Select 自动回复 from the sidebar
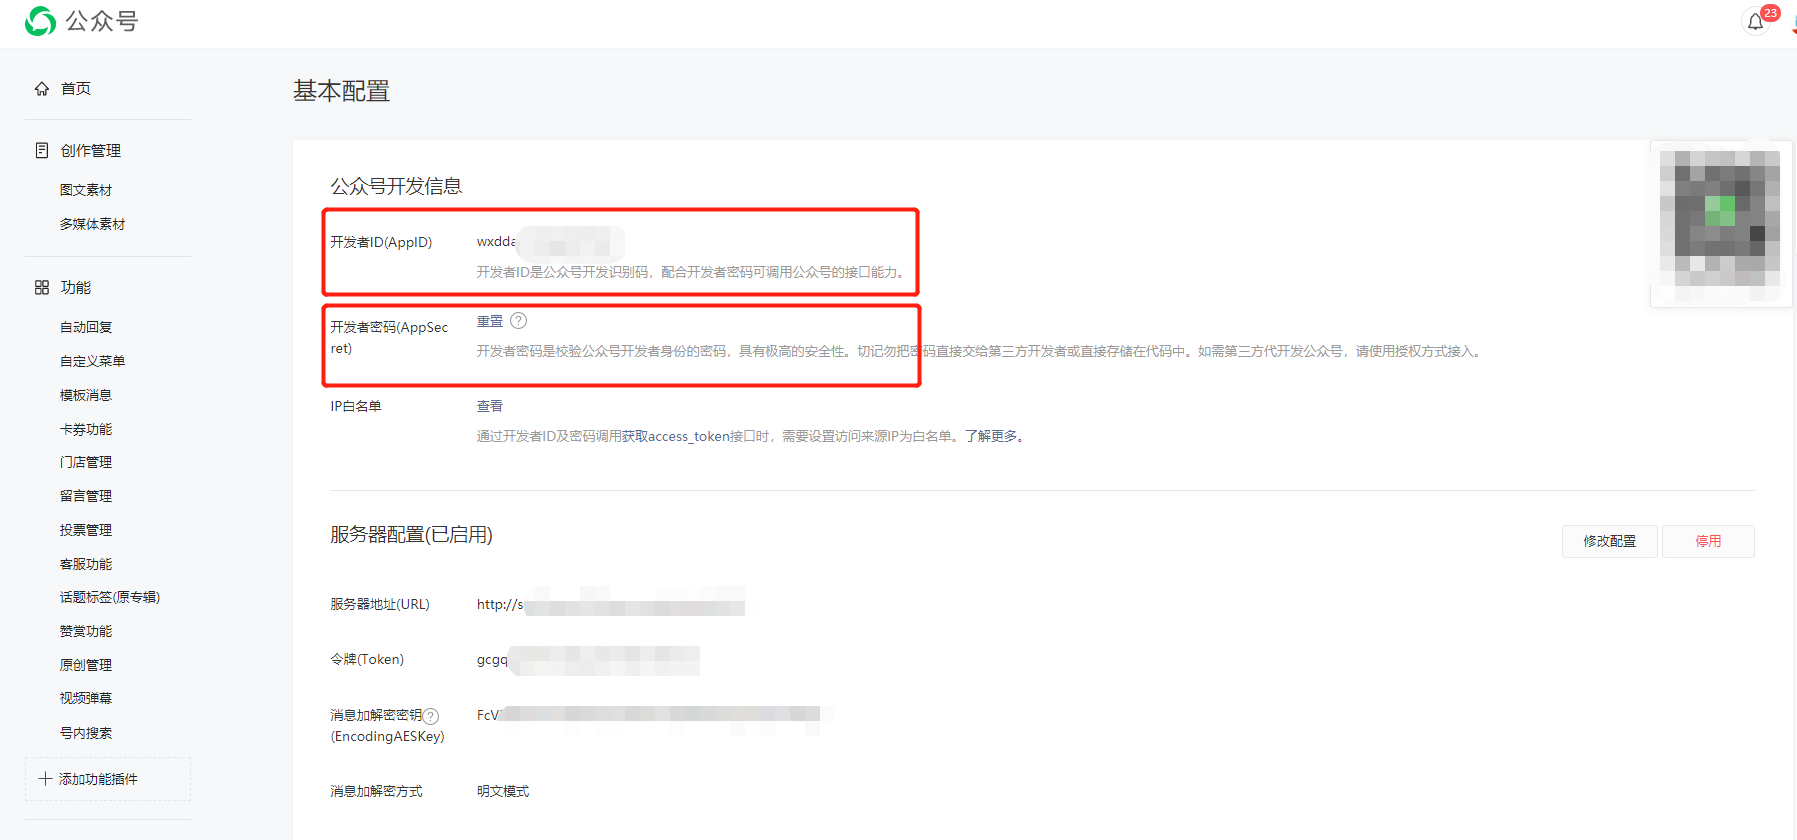The image size is (1797, 840). click(x=86, y=327)
